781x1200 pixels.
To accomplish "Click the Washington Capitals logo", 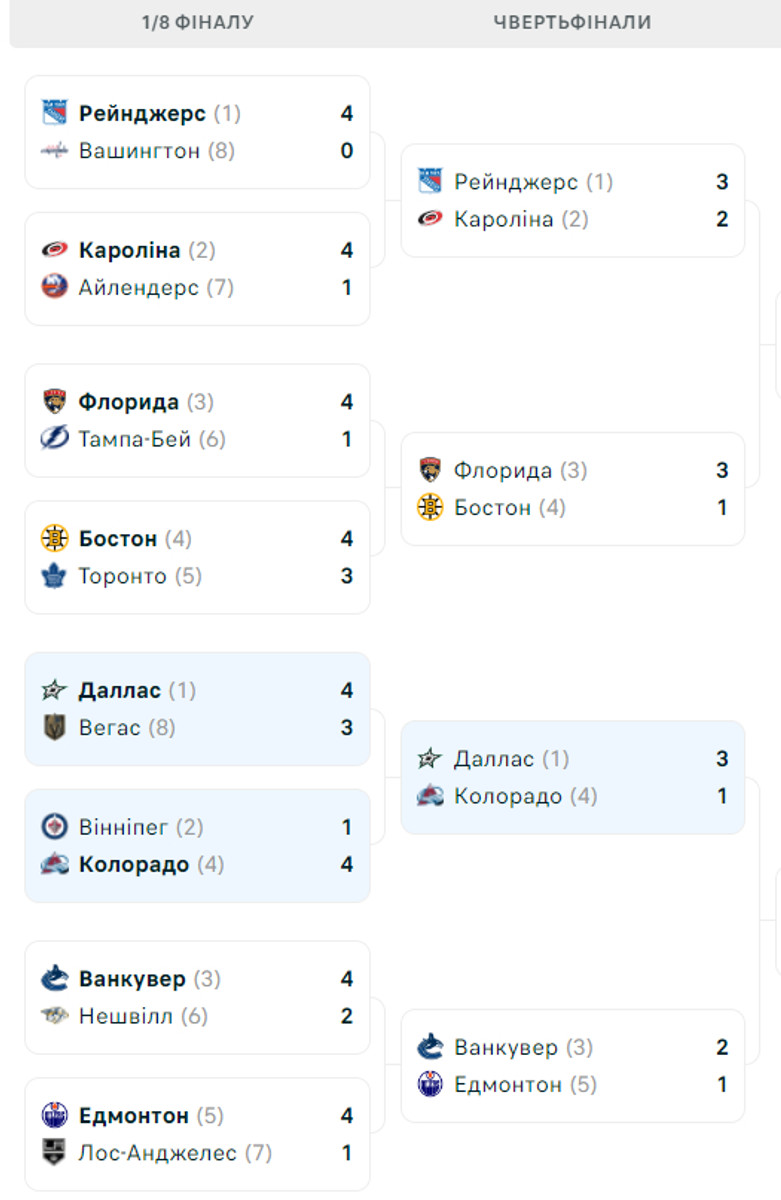I will pos(54,151).
